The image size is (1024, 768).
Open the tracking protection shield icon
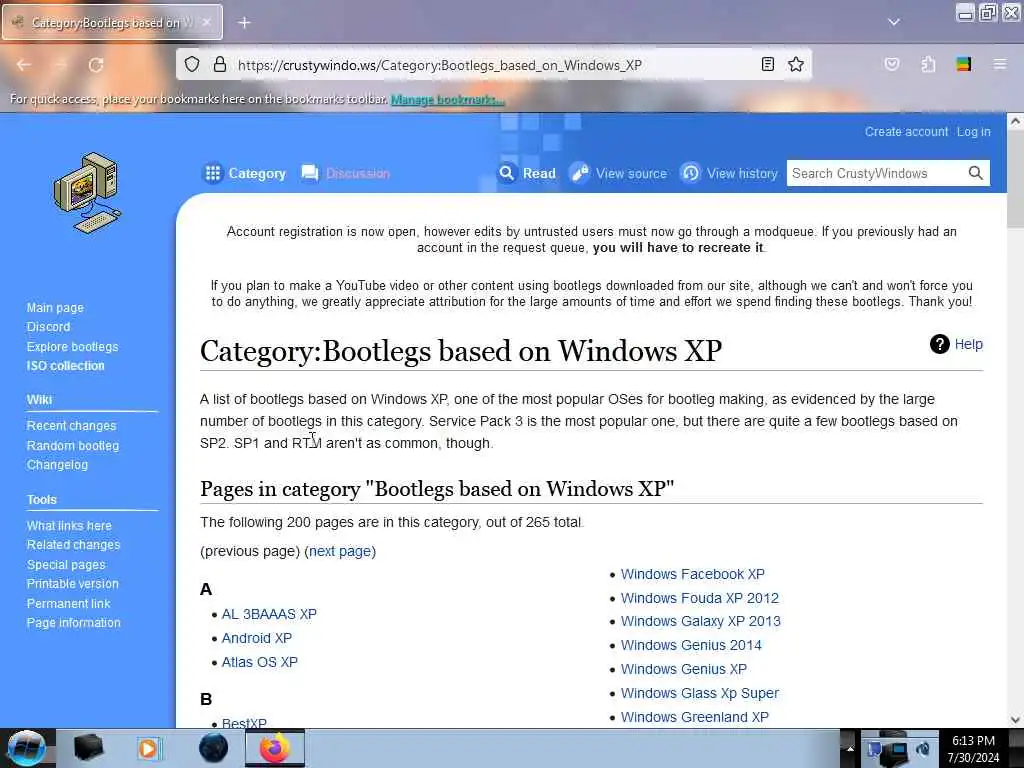[192, 64]
